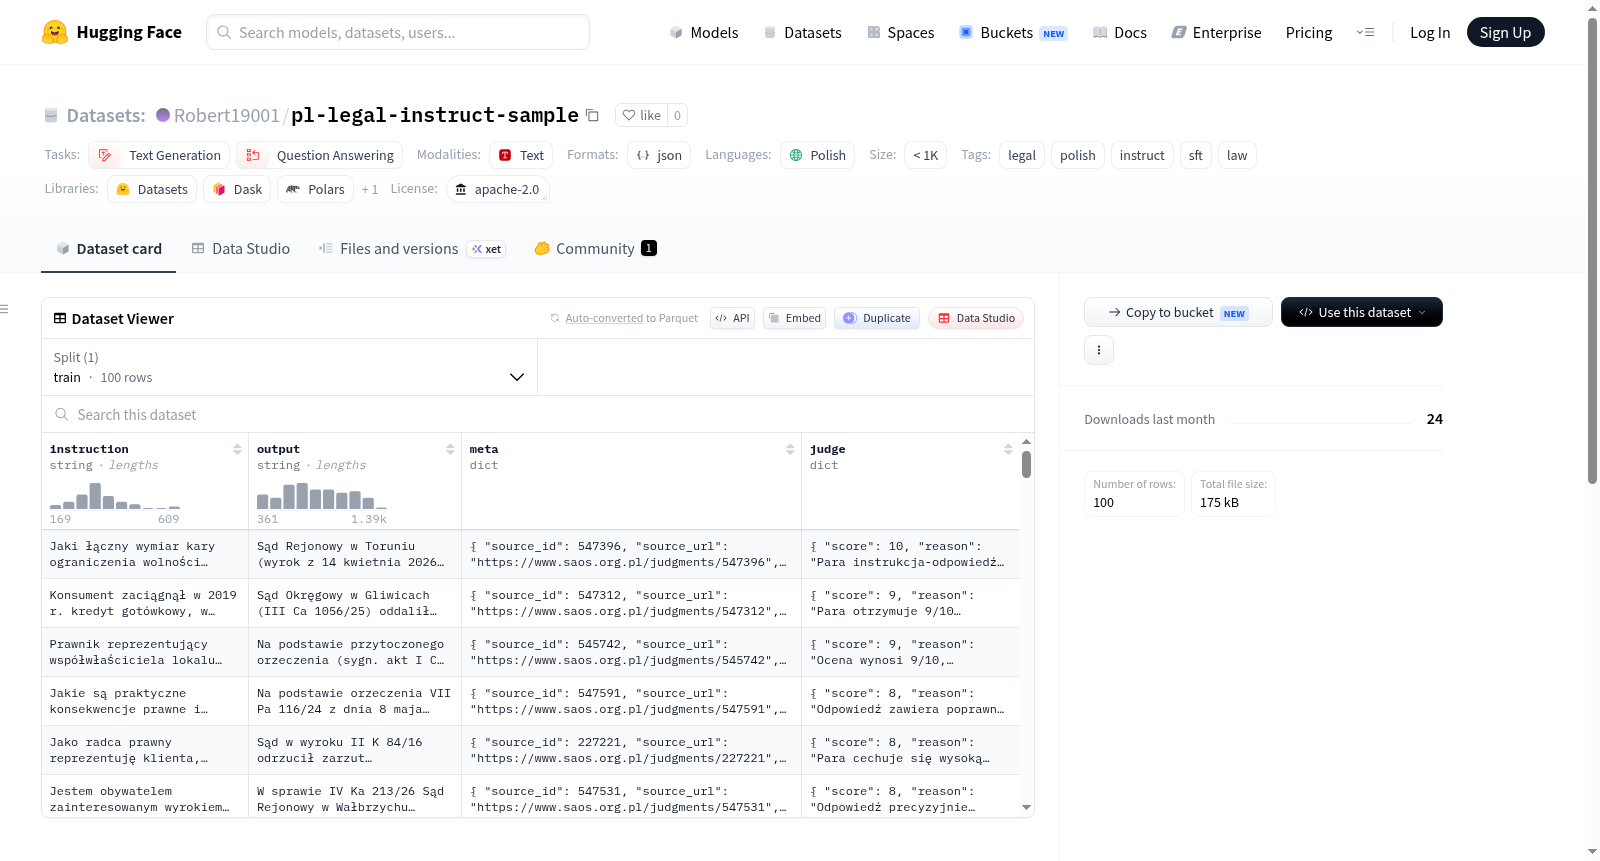The width and height of the screenshot is (1600, 861).
Task: Click the three-dot more options button
Action: [x=1099, y=350]
